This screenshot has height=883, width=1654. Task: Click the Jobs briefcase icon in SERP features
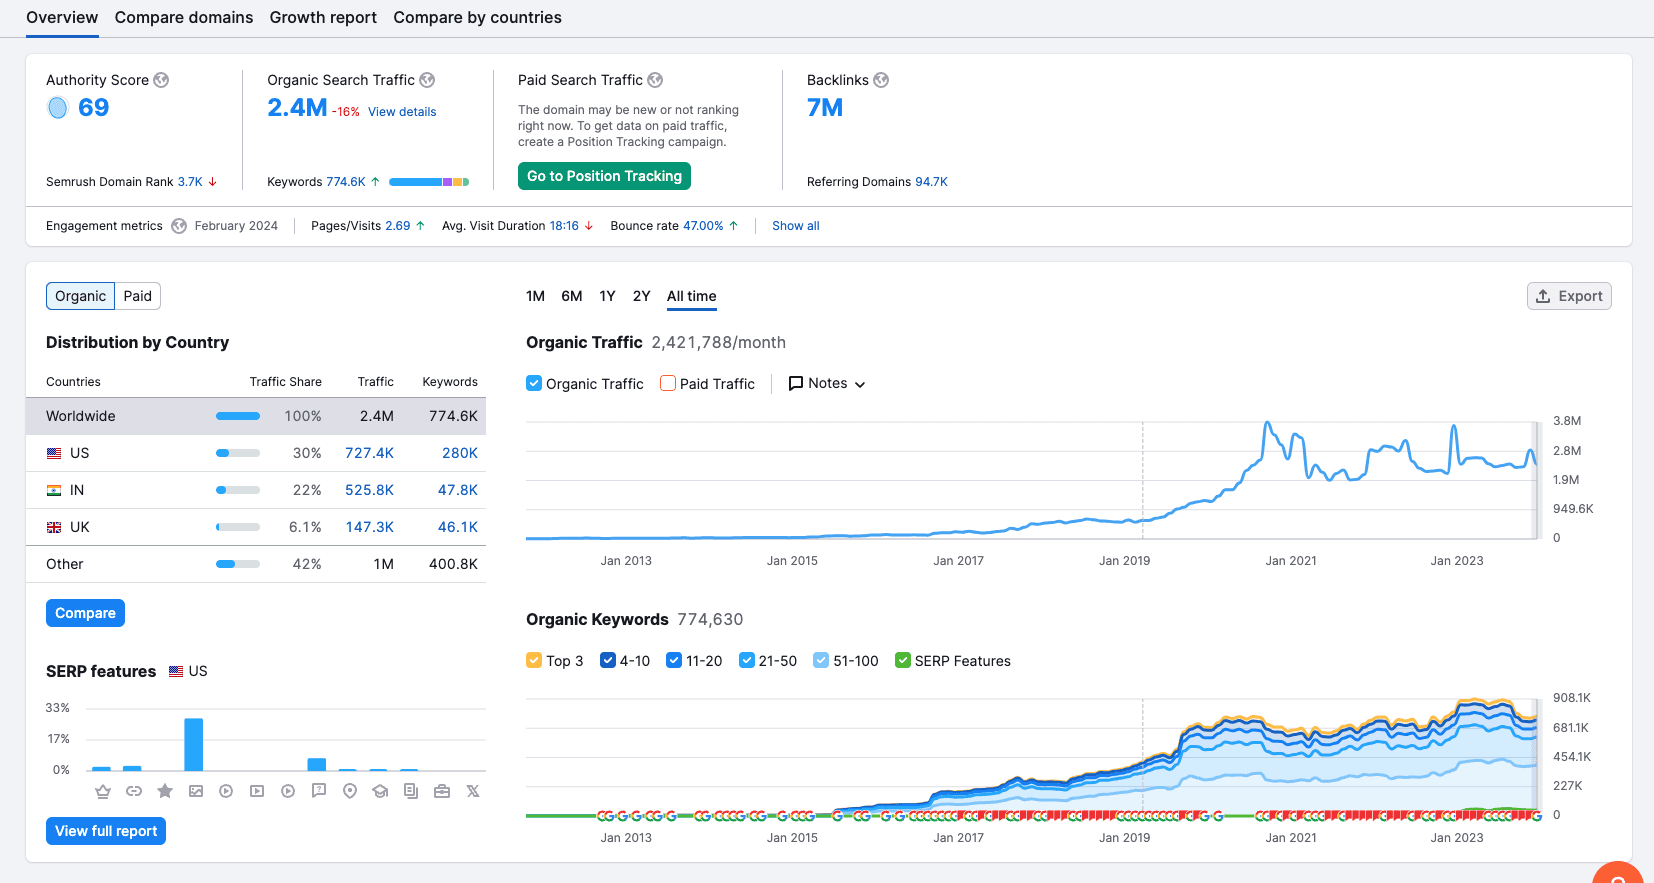442,791
